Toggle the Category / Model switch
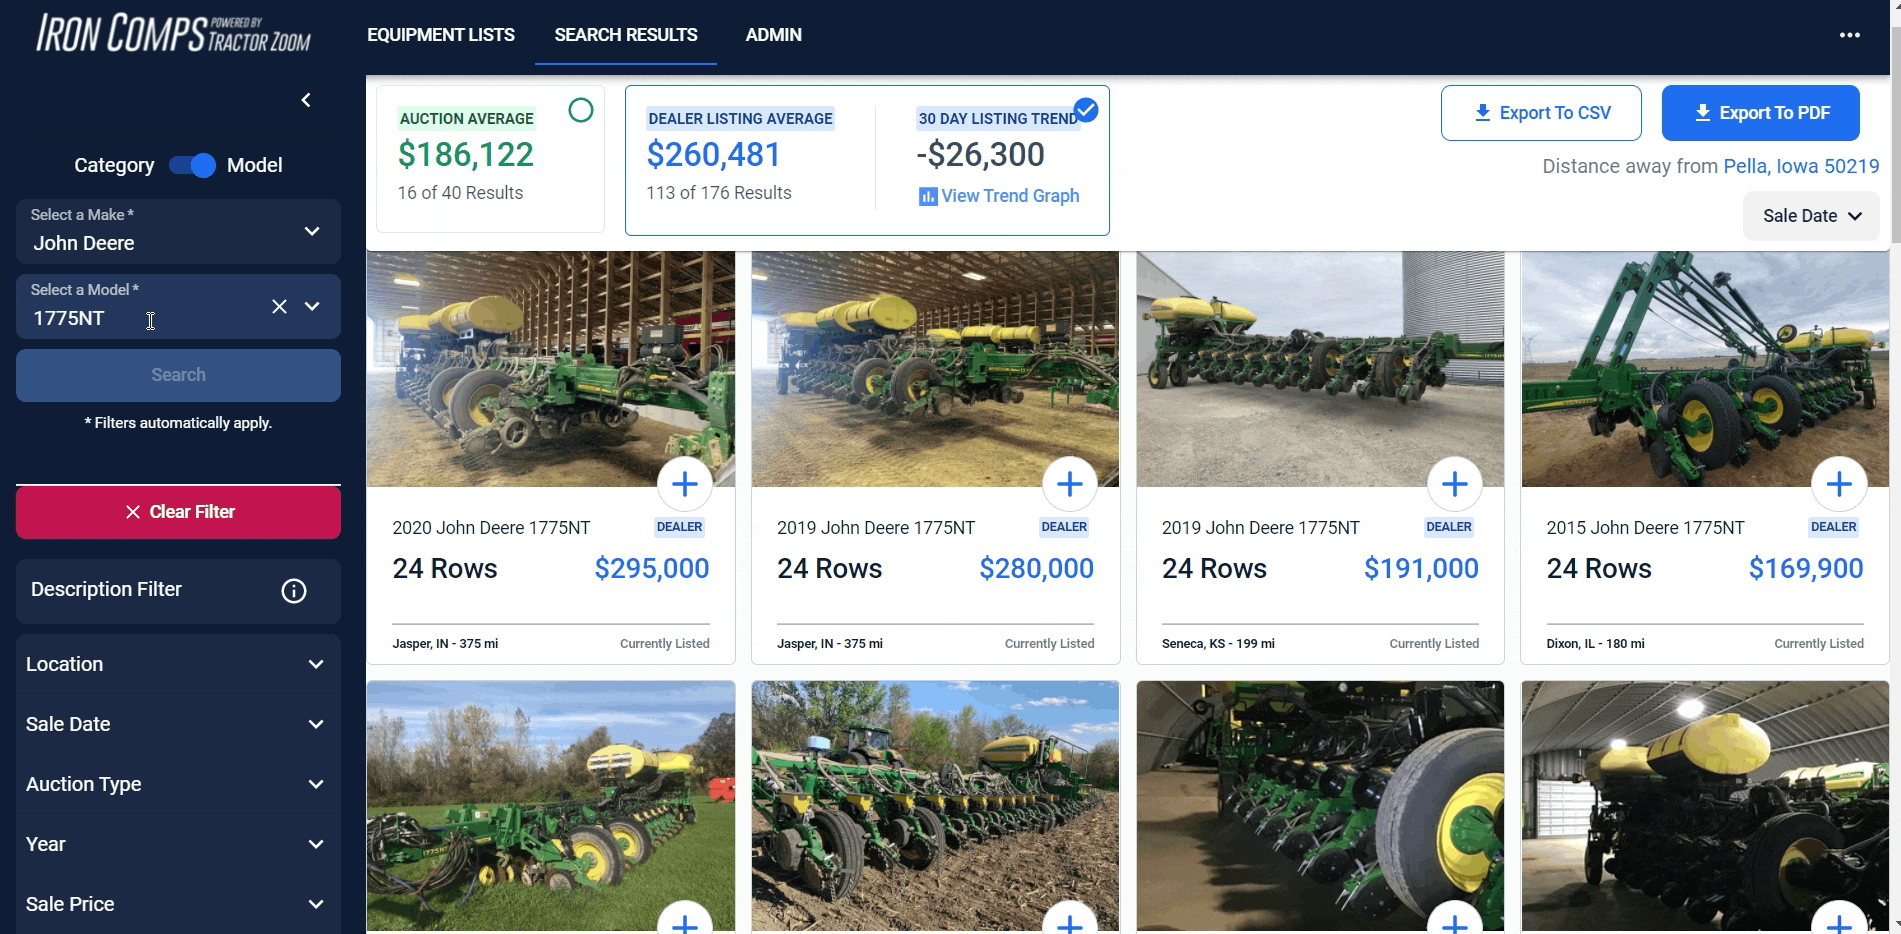The image size is (1901, 934). (x=192, y=165)
